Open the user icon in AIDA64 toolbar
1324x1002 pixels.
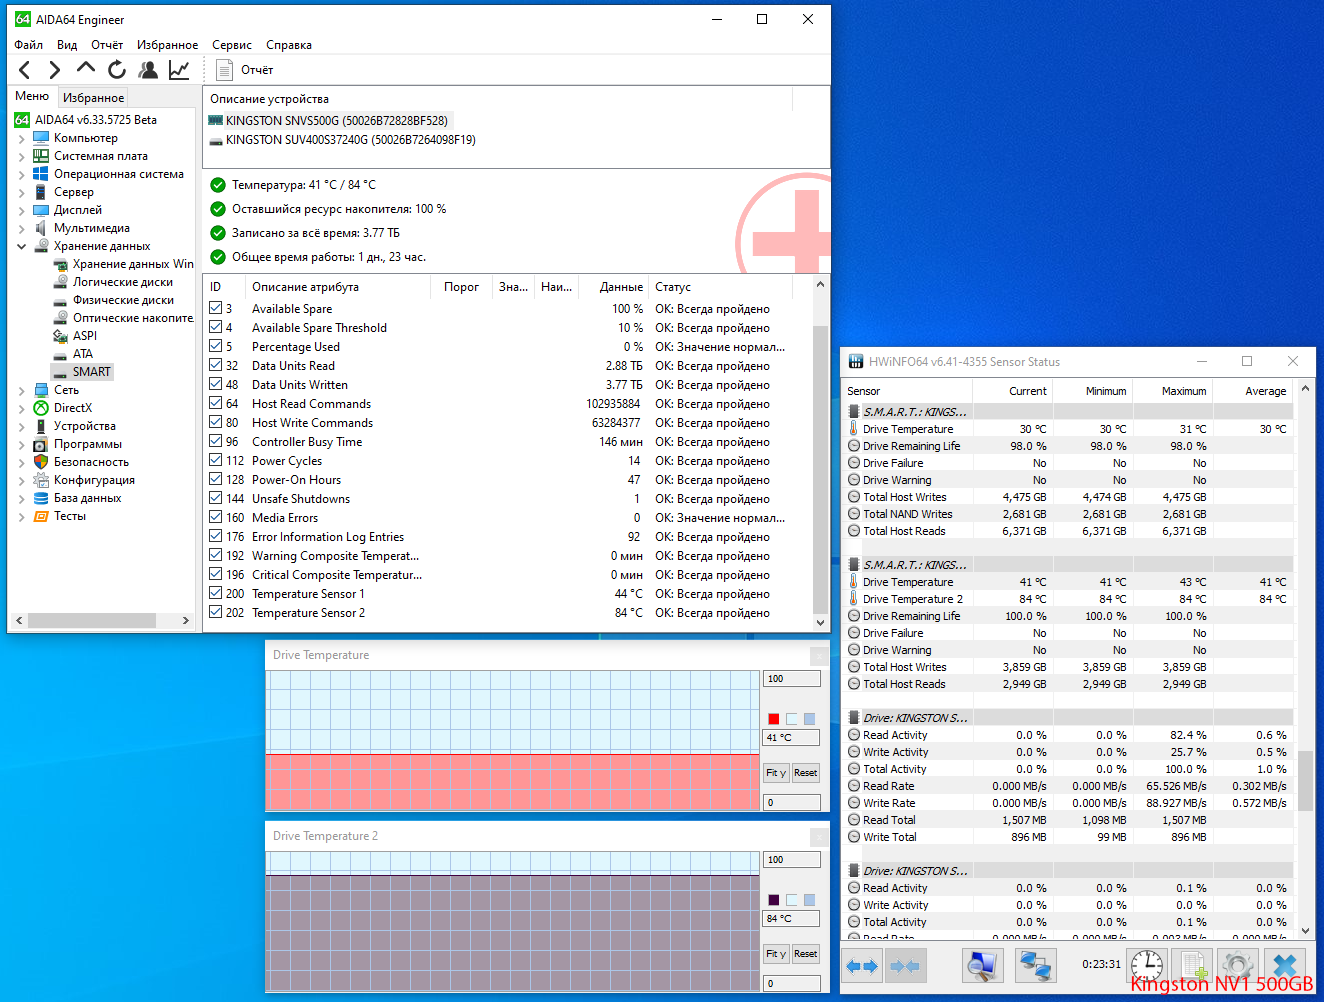tap(148, 69)
